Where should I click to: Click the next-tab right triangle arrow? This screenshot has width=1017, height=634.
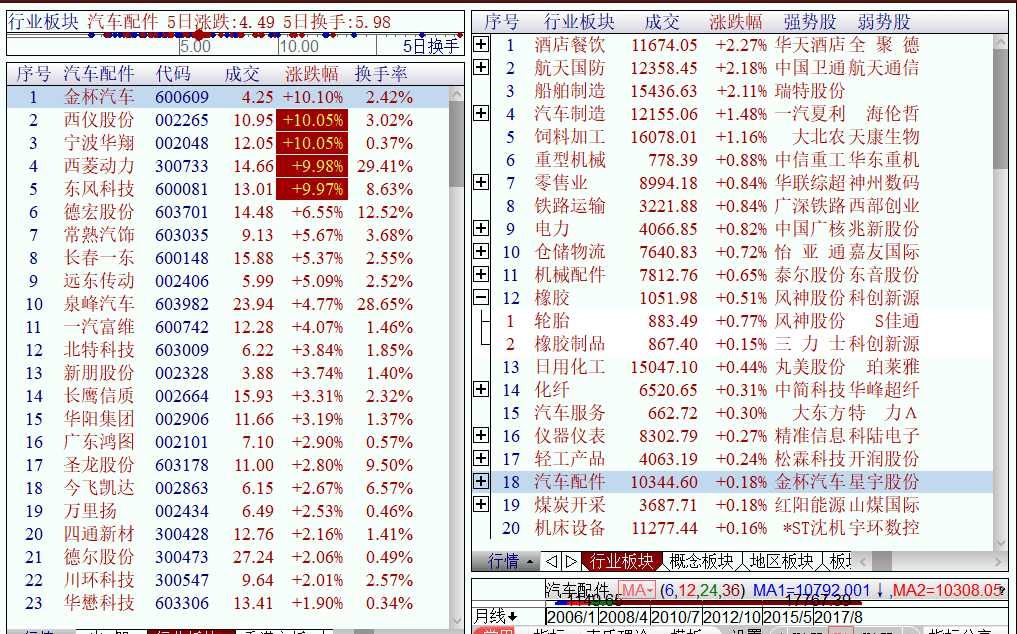coord(571,561)
